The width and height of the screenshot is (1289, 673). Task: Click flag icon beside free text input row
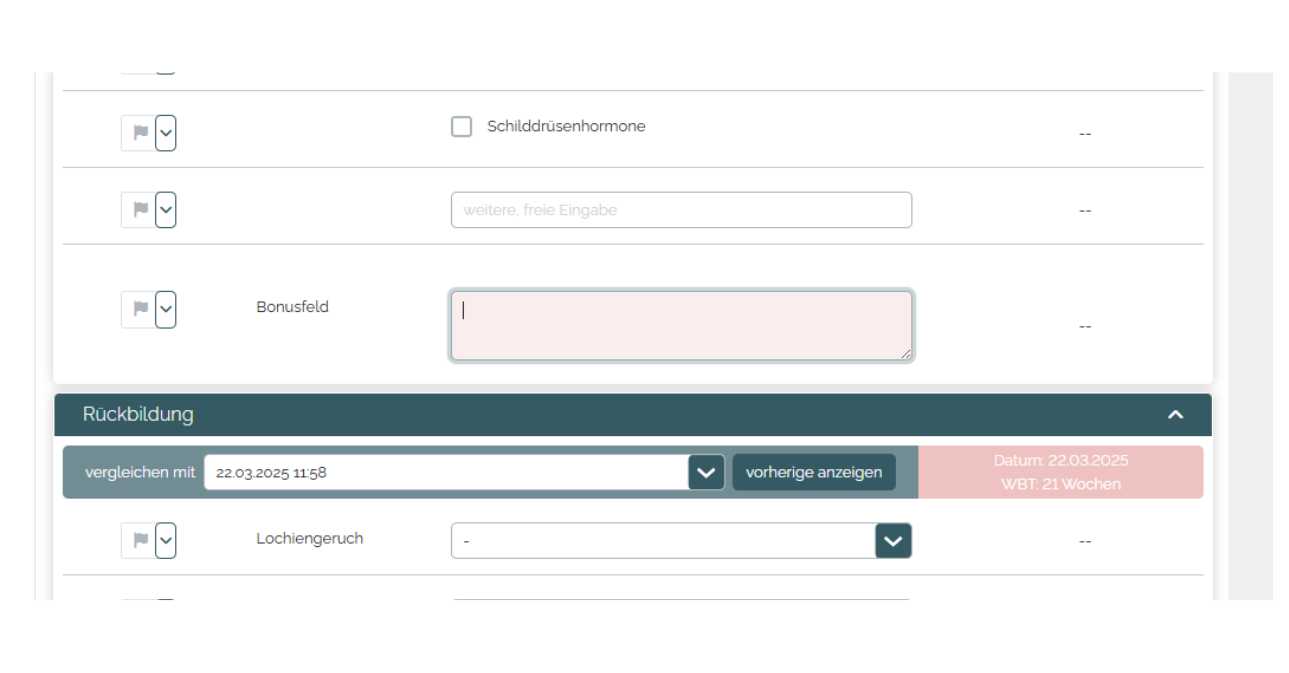139,210
